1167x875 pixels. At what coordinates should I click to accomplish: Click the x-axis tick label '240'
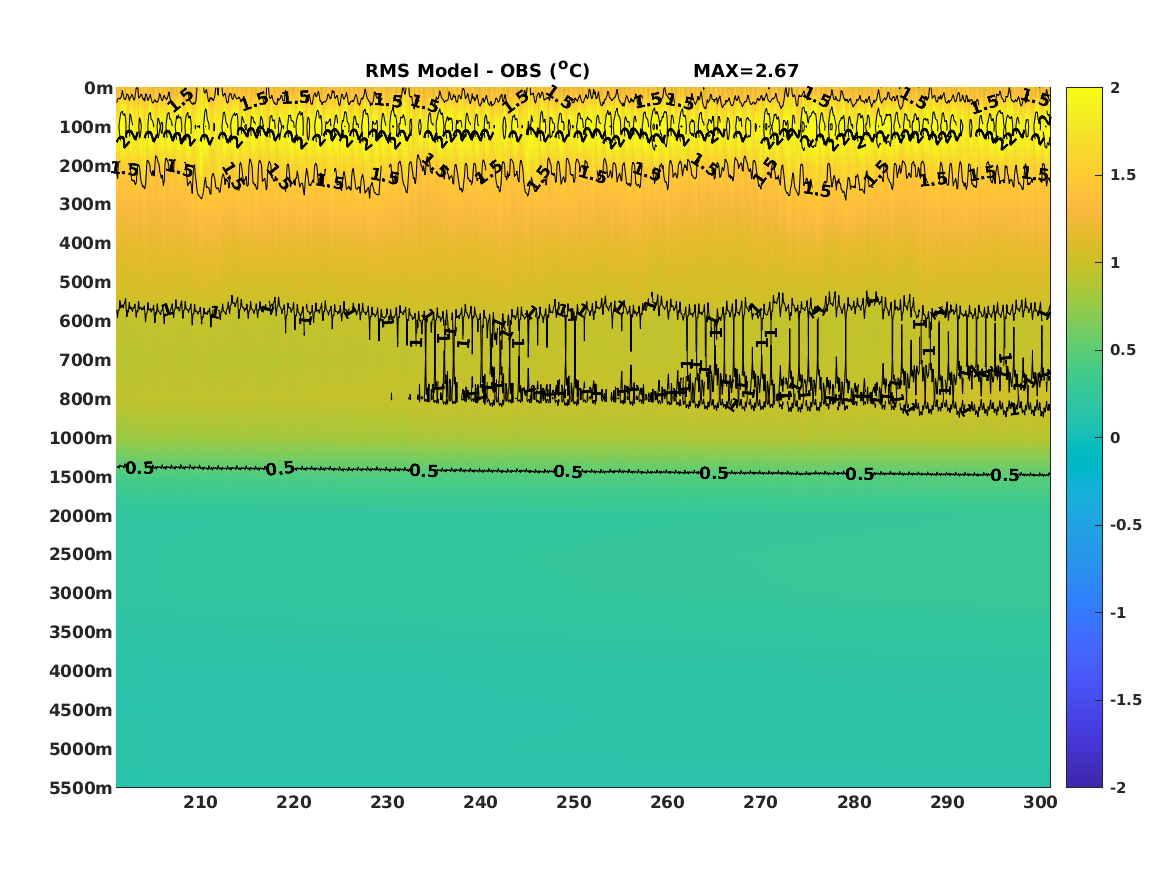click(481, 803)
